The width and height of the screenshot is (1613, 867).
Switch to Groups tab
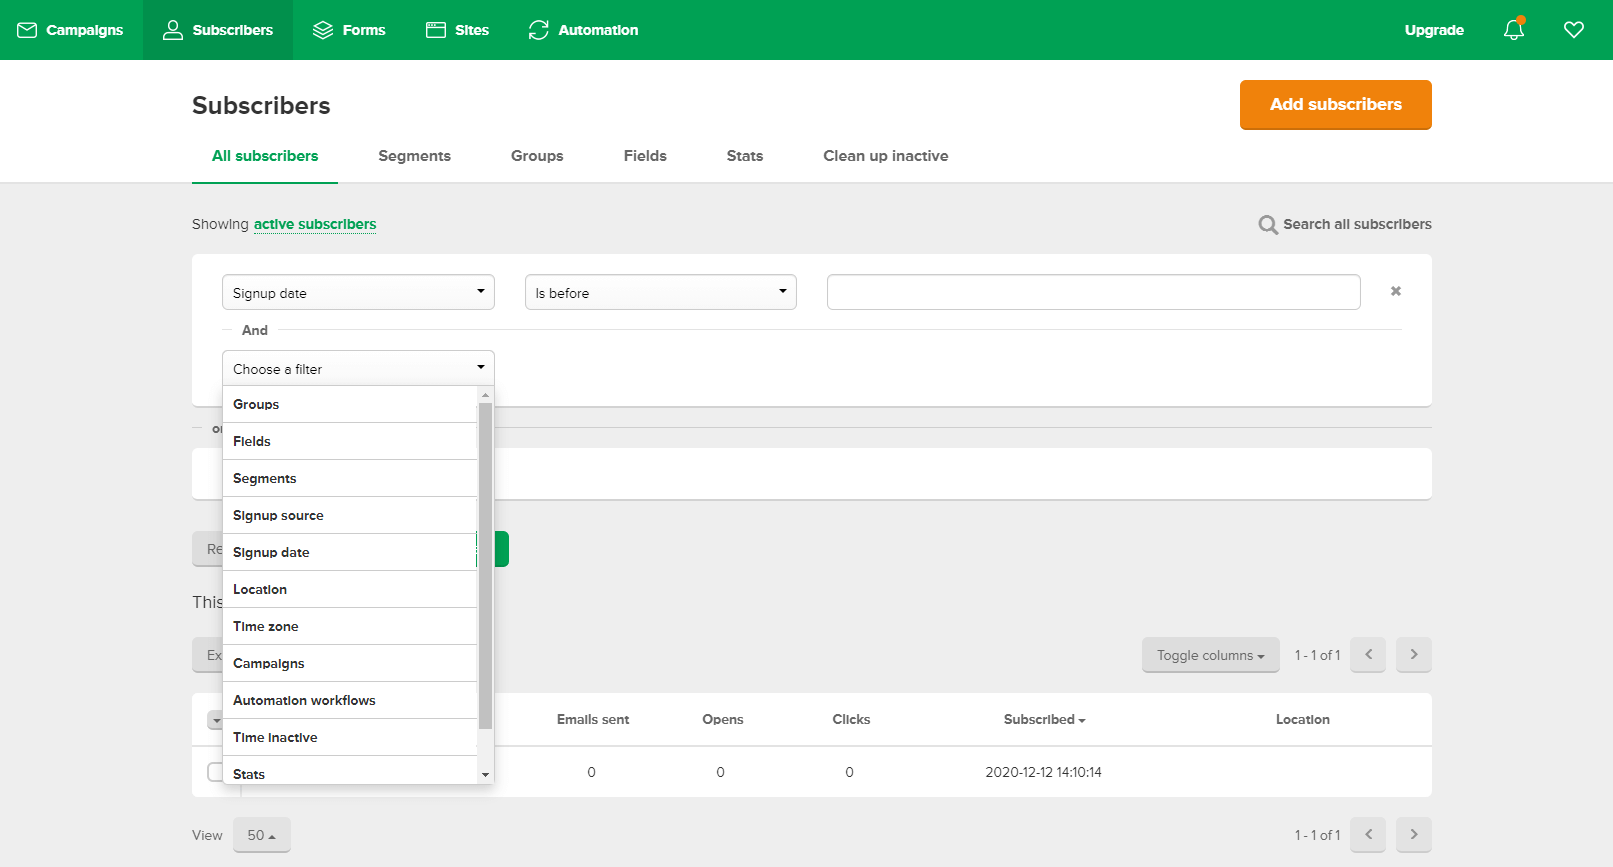click(x=537, y=156)
